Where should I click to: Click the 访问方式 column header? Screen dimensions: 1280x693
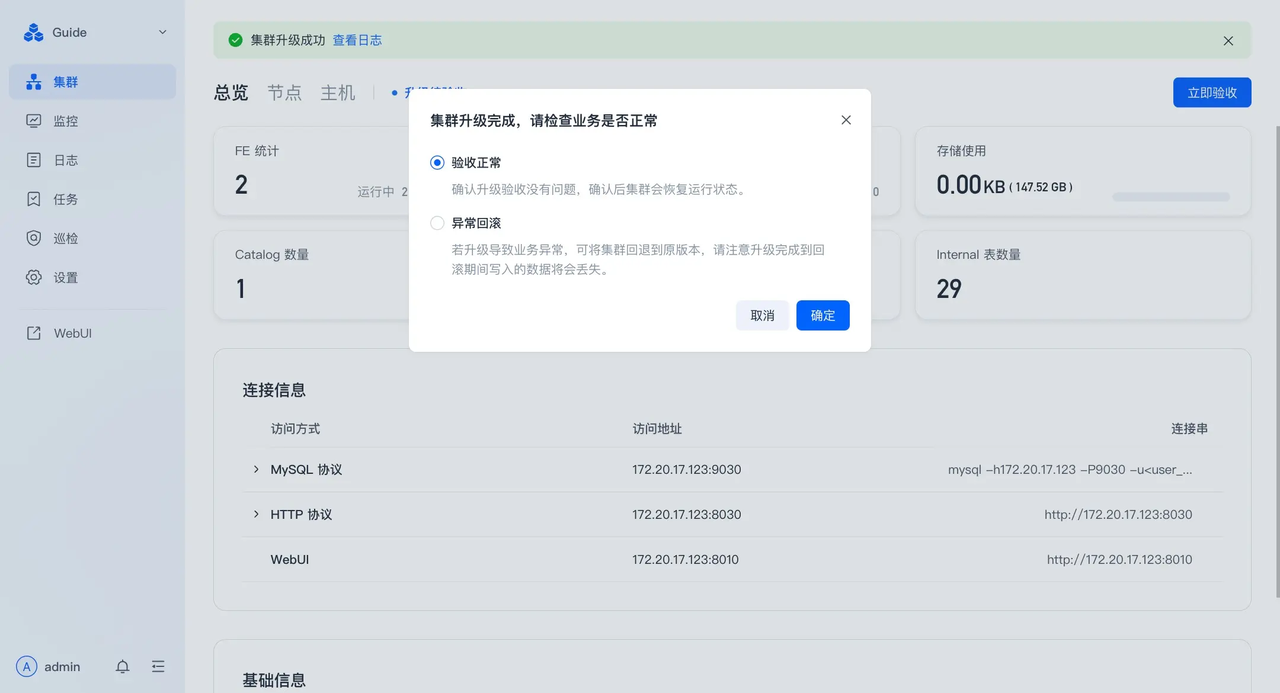[295, 428]
